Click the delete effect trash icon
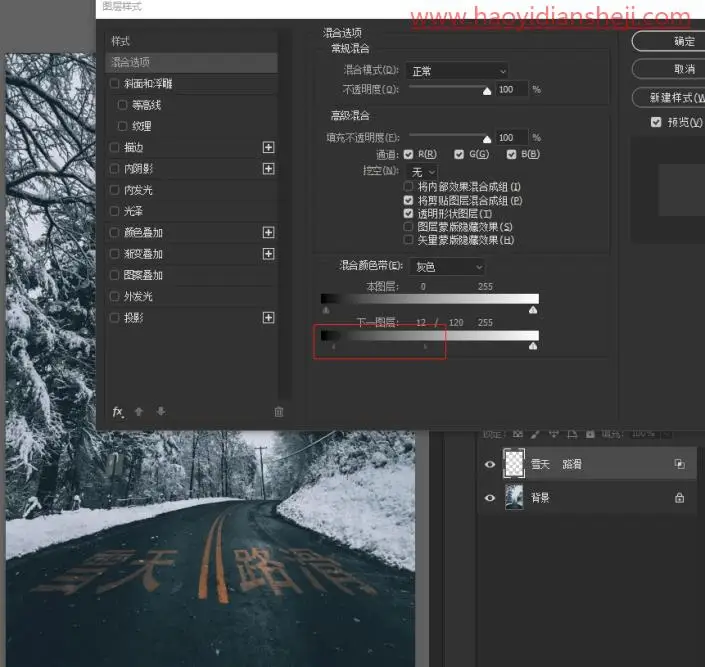The image size is (705, 667). (x=279, y=412)
